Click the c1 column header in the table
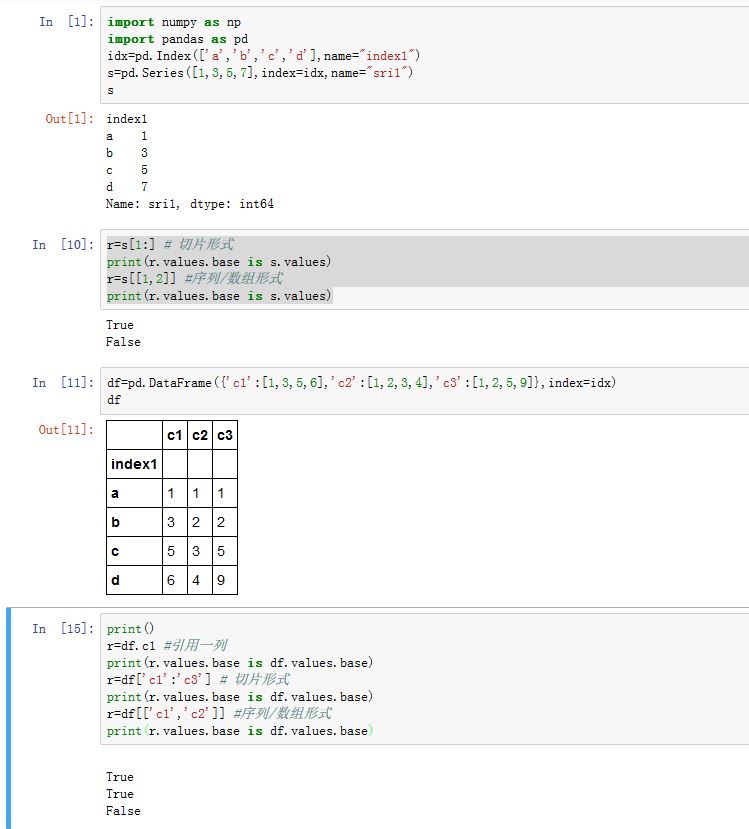The width and height of the screenshot is (749, 829). coord(174,435)
